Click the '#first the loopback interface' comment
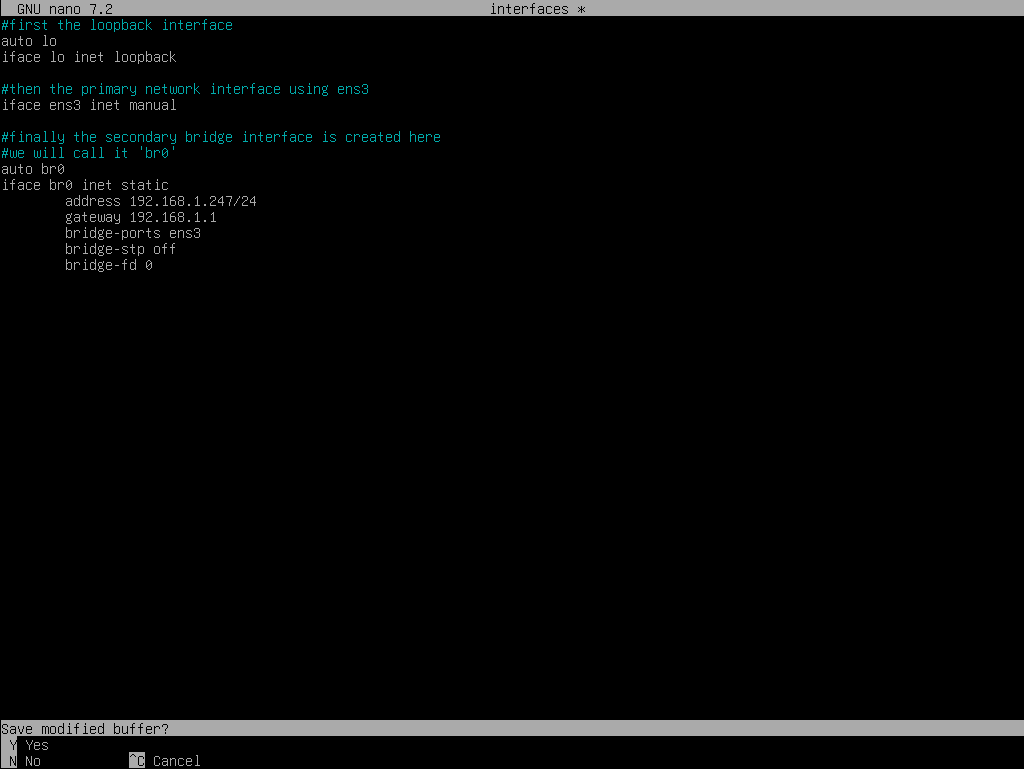Viewport: 1024px width, 769px height. coord(117,25)
